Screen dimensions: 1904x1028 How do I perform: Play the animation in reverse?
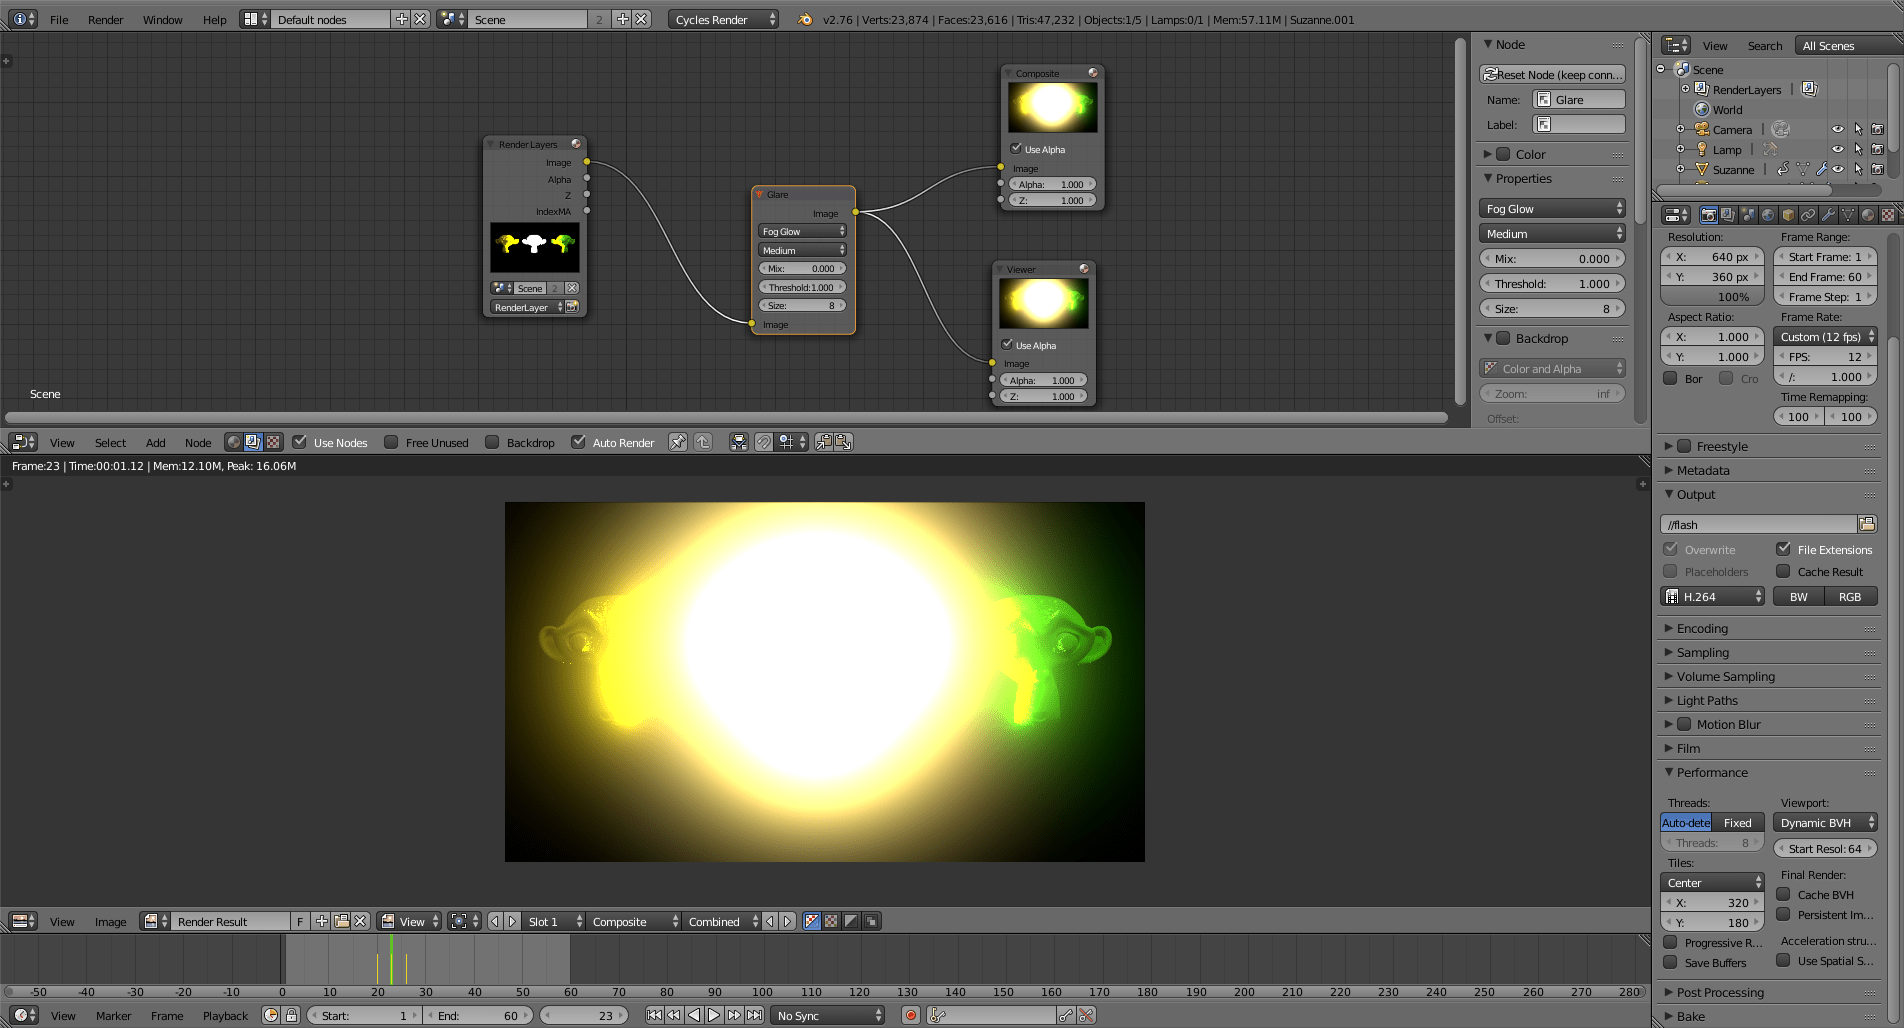pyautogui.click(x=694, y=1015)
